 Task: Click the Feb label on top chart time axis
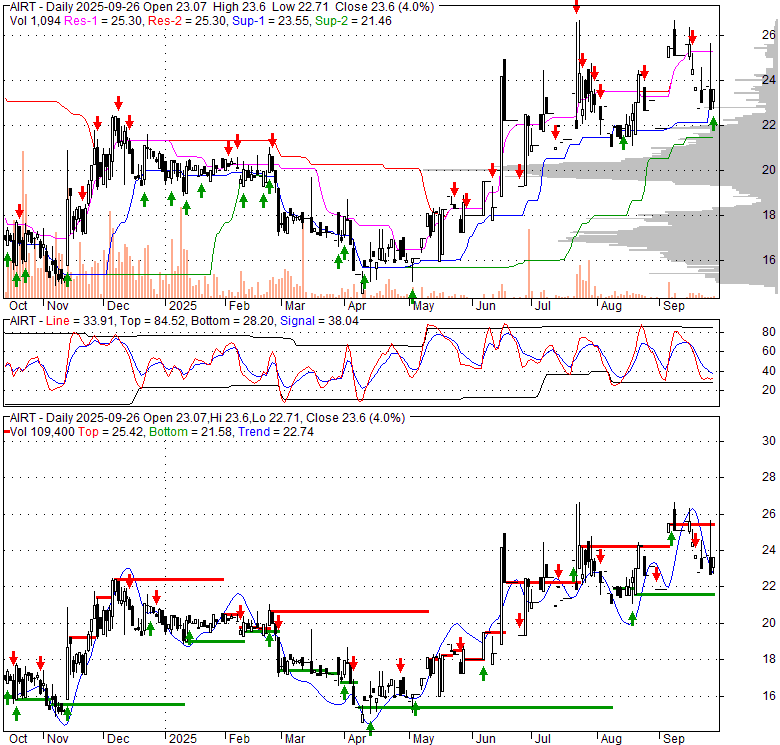[x=239, y=306]
